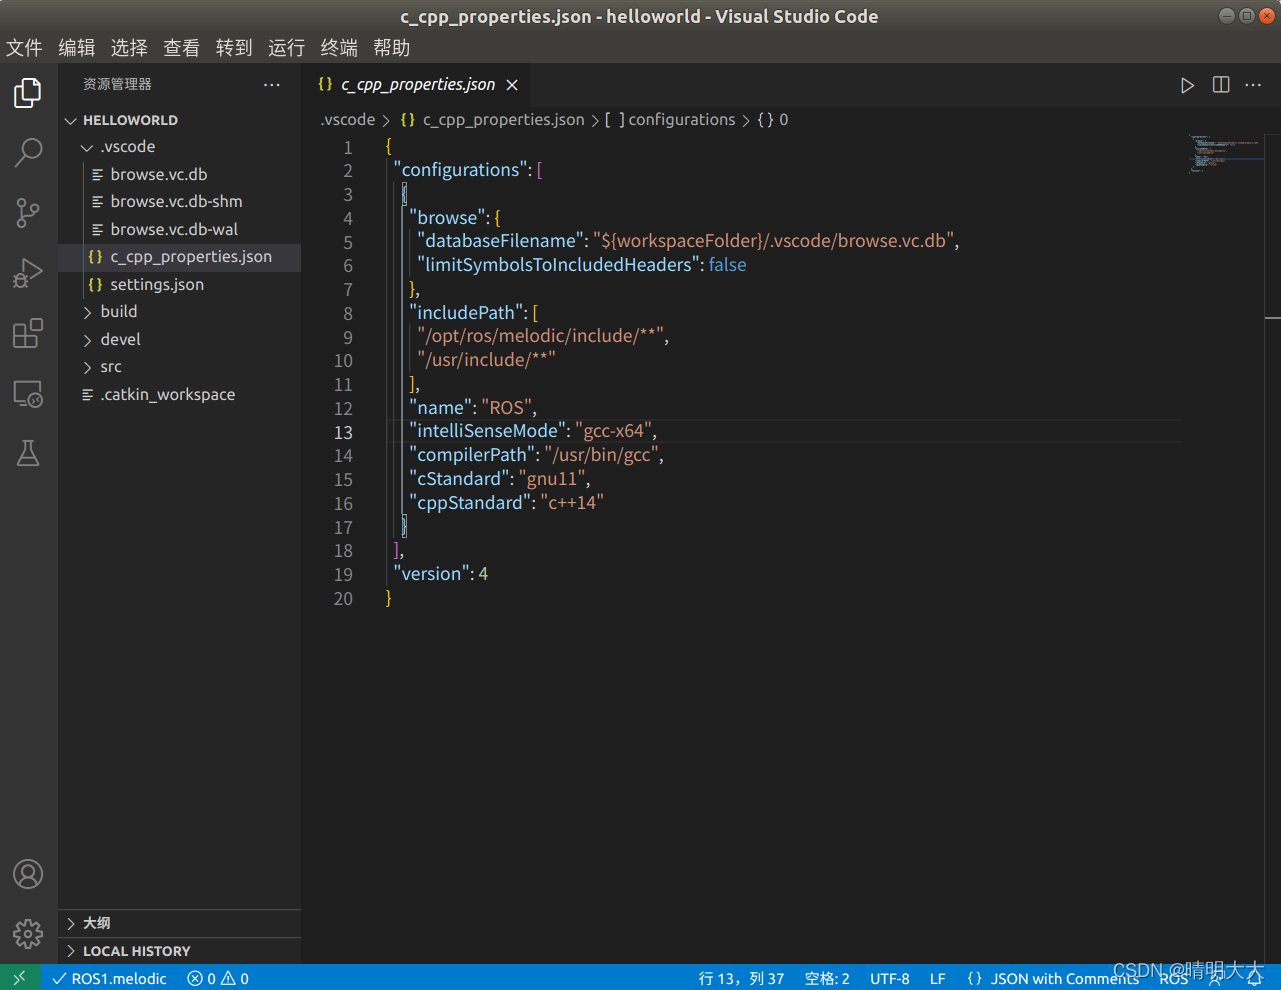
Task: Open 转到 menu
Action: tap(234, 48)
